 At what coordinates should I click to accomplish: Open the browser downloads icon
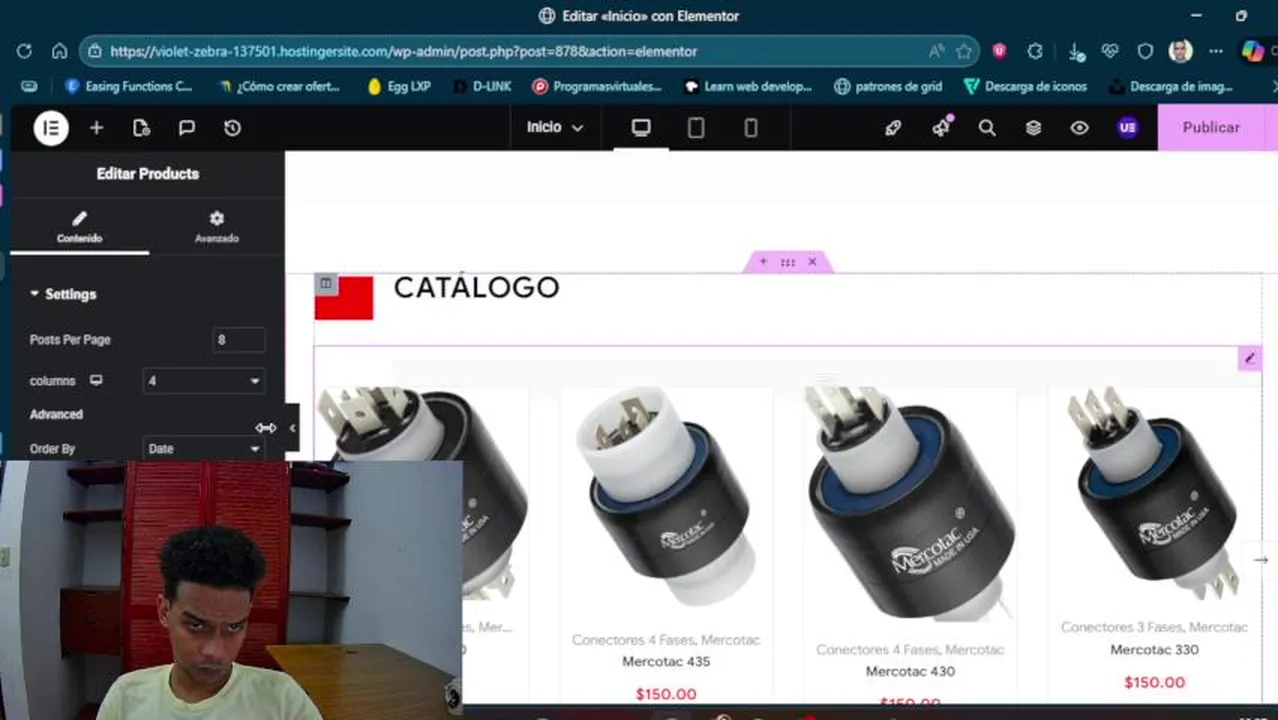pyautogui.click(x=1075, y=51)
